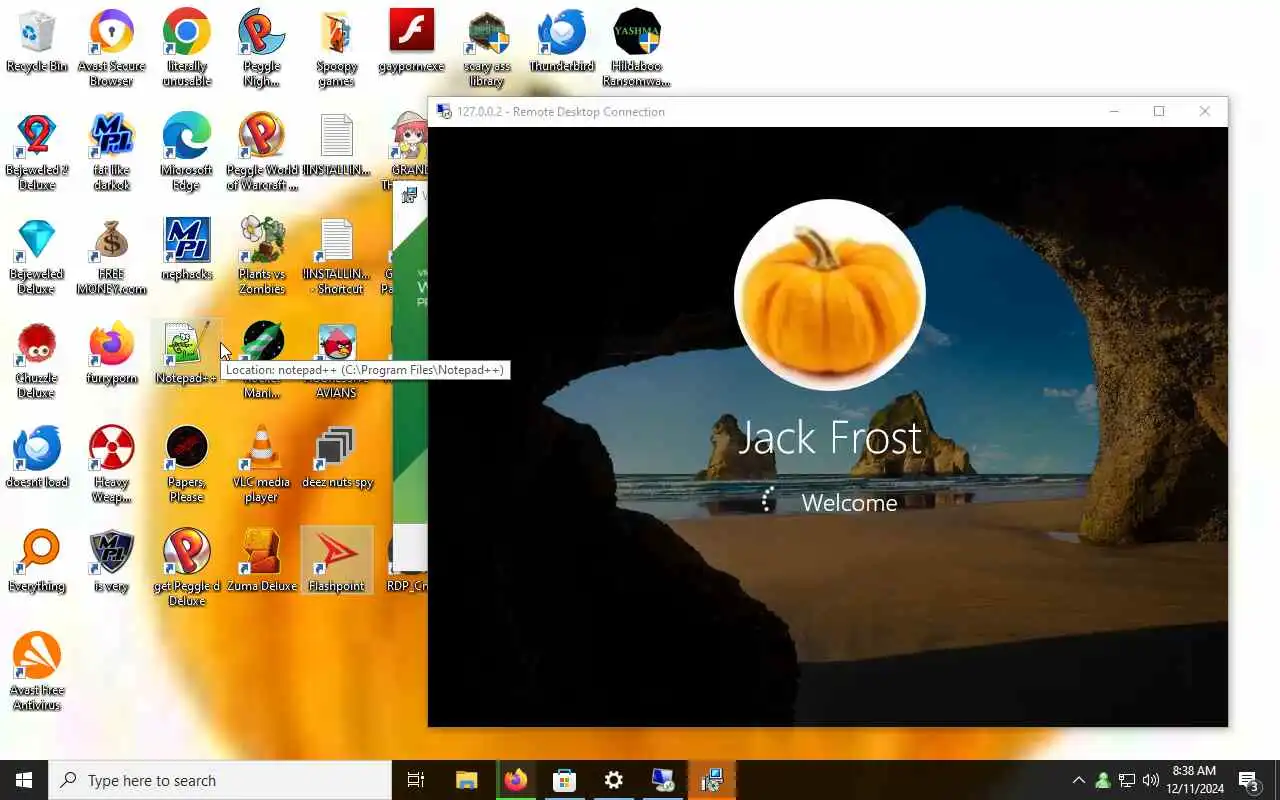This screenshot has height=800, width=1280.
Task: Open the notification center with 3 alerts
Action: (x=1249, y=780)
